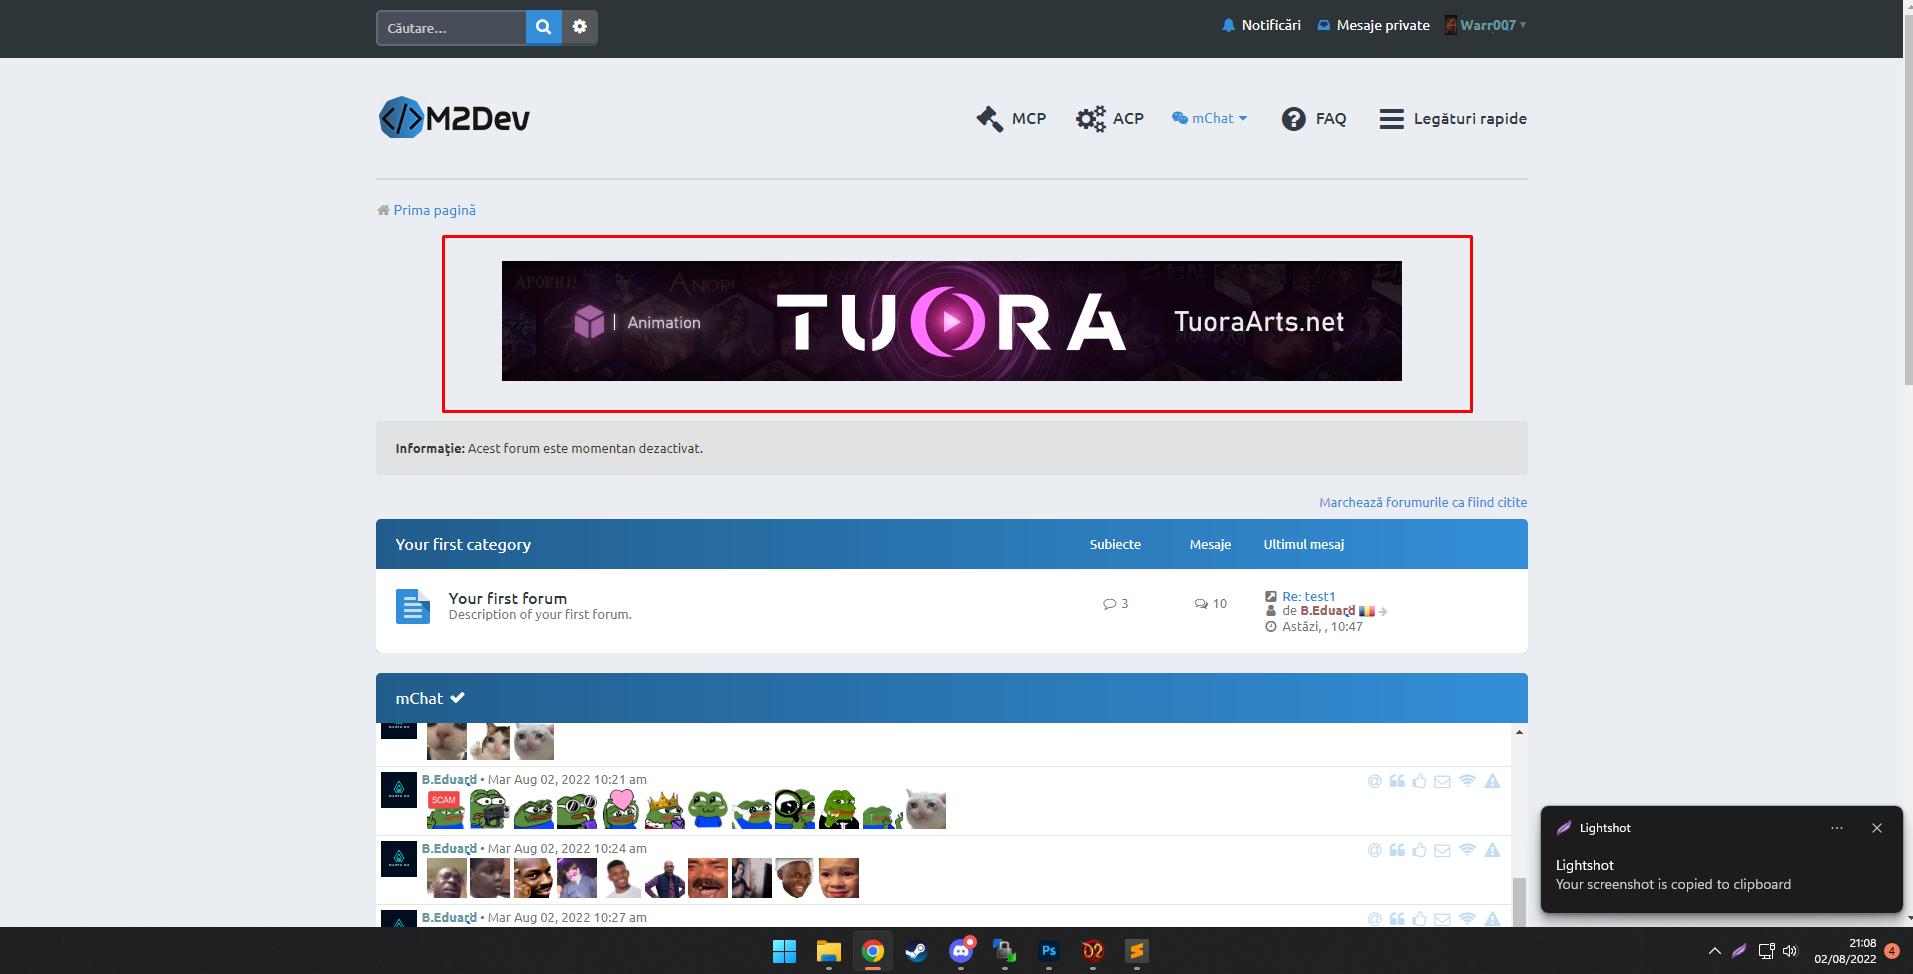Screen dimensions: 1913x974
Task: Click SCAM pepe emote in chat
Action: point(446,809)
